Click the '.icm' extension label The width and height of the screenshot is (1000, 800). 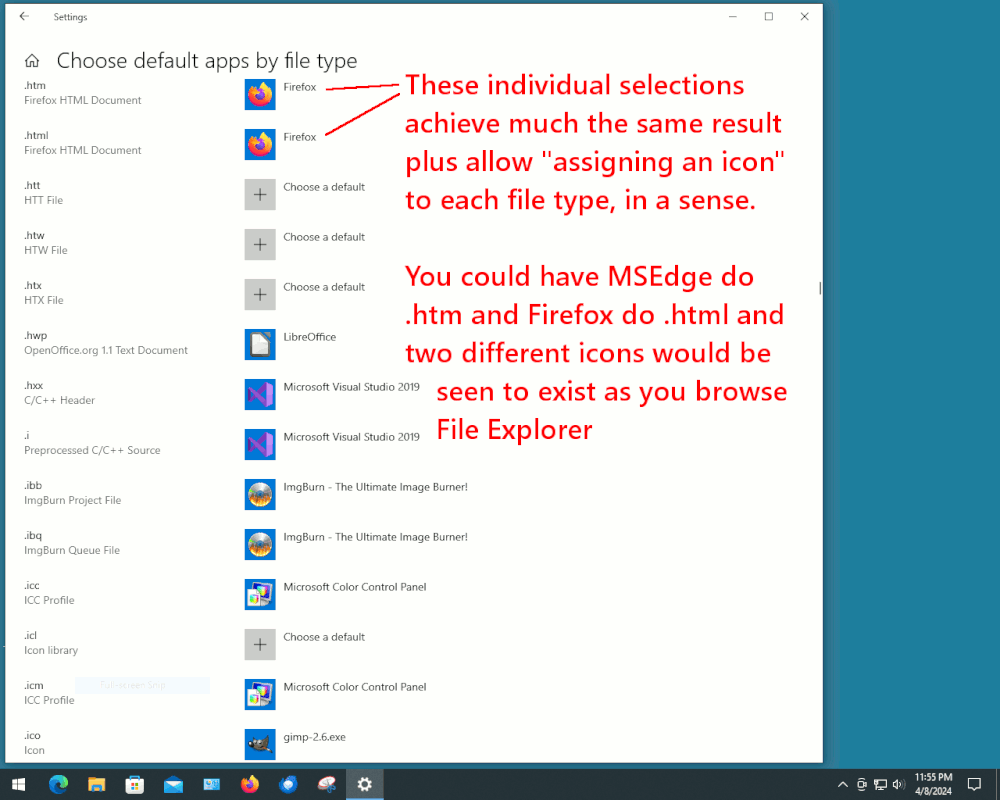[x=34, y=686]
